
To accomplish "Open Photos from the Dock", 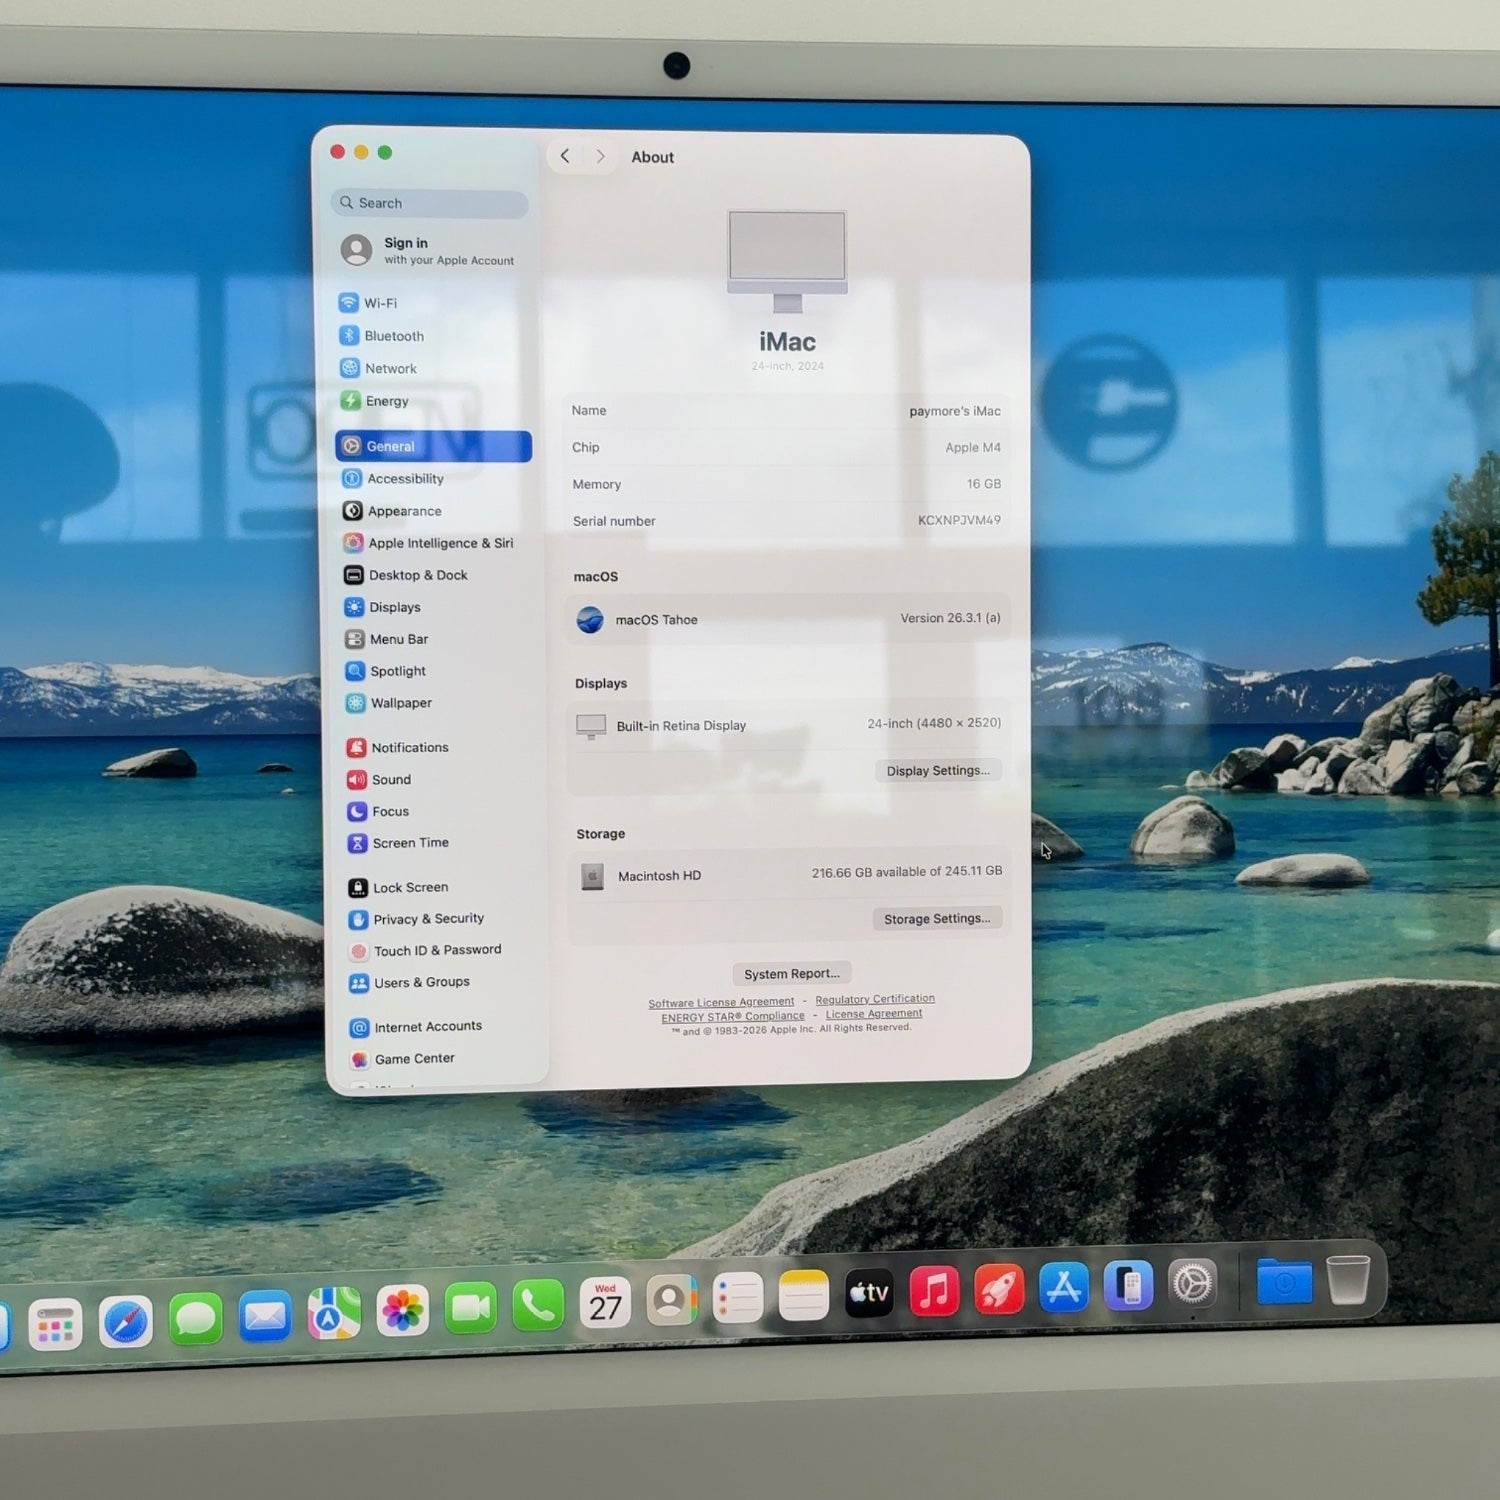I will [x=403, y=1310].
